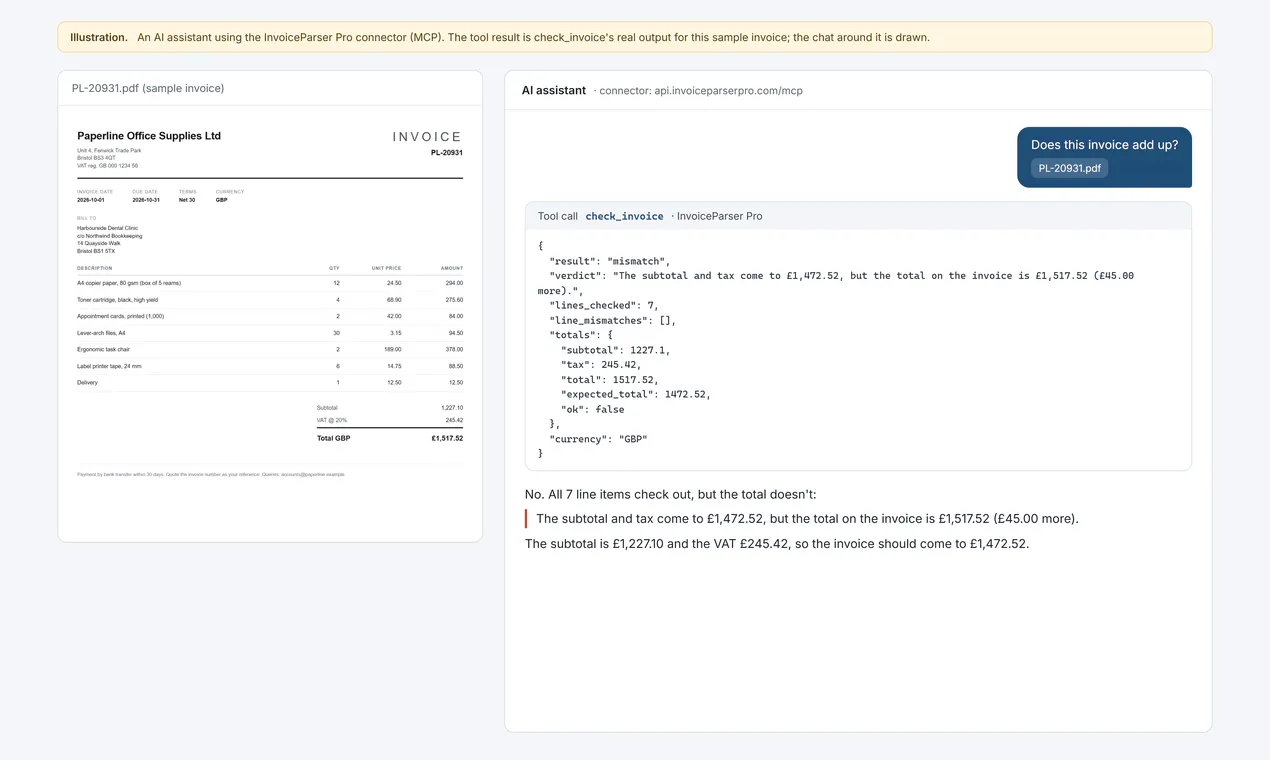Select the 'A4 copier paper, 80 gsm' line item
Image resolution: width=1270 pixels, height=760 pixels.
tap(127, 283)
